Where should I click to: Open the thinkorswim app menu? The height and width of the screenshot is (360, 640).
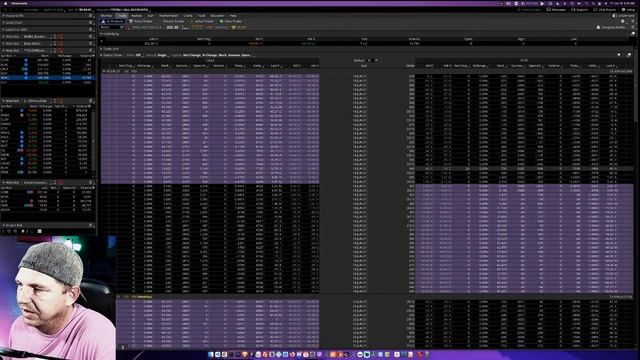pyautogui.click(x=19, y=3)
